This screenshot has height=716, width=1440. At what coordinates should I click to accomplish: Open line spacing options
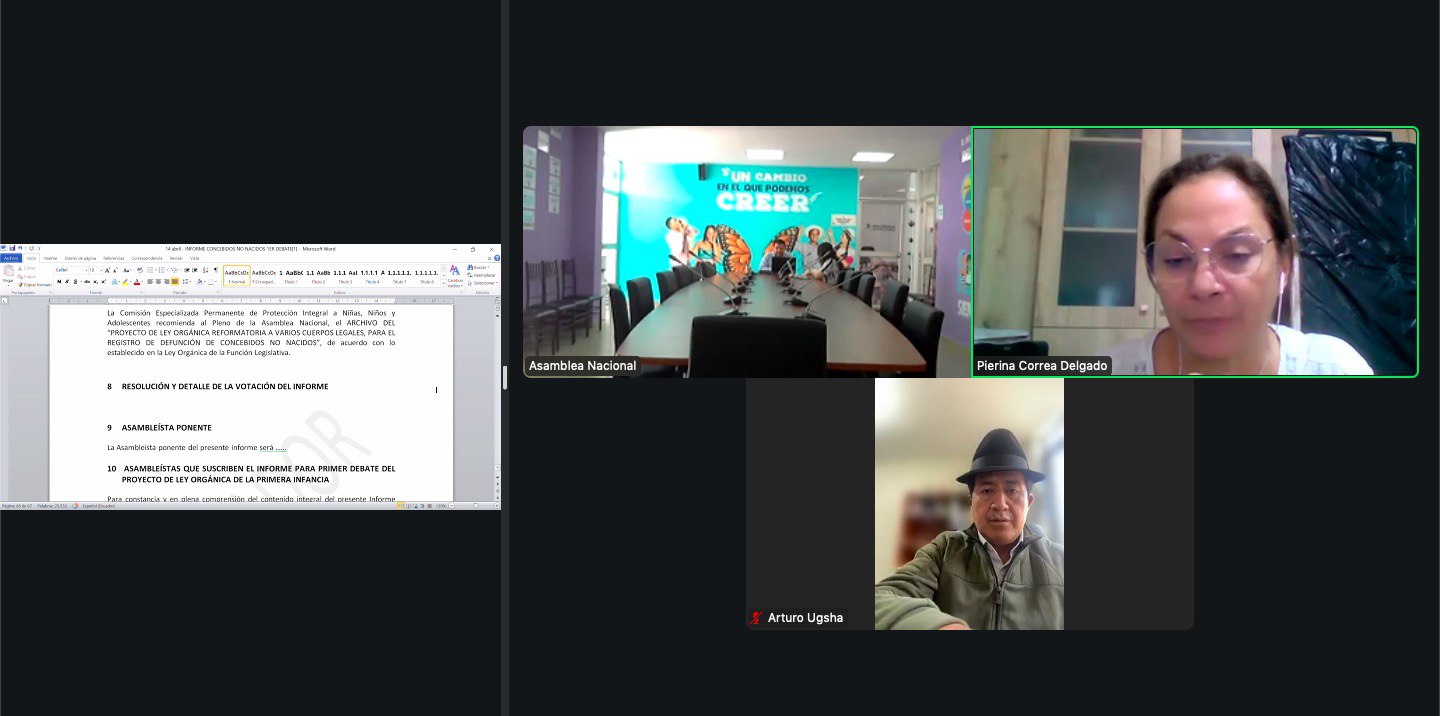coord(187,282)
